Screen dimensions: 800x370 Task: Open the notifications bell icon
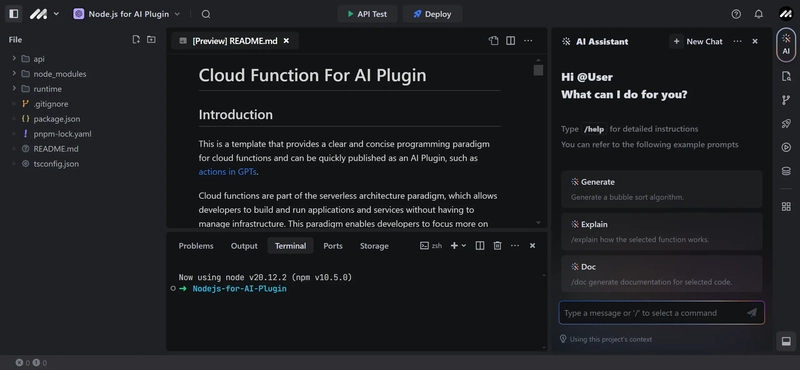pyautogui.click(x=759, y=14)
